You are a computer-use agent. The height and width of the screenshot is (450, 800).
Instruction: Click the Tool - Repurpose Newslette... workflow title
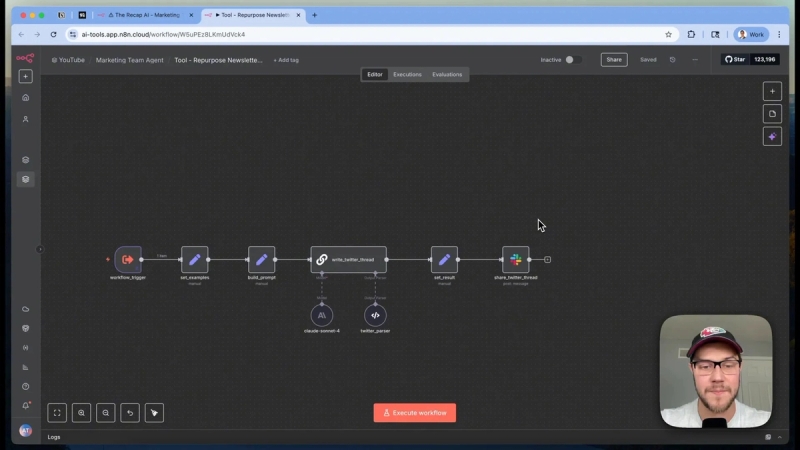pos(218,60)
